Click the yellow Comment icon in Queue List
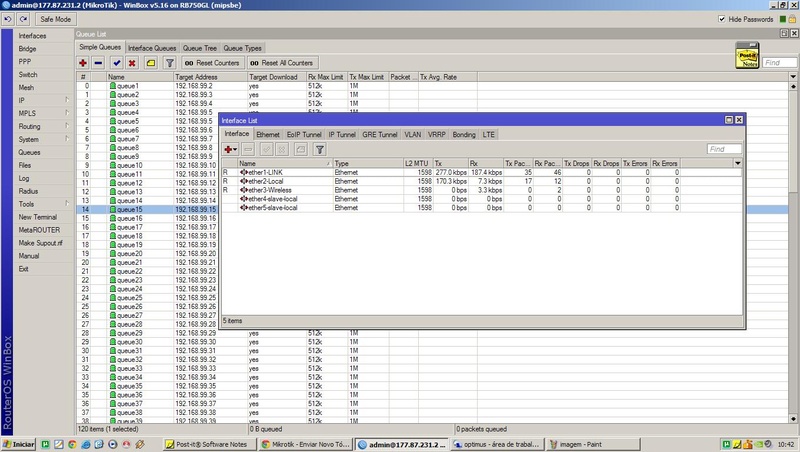 pyautogui.click(x=150, y=63)
